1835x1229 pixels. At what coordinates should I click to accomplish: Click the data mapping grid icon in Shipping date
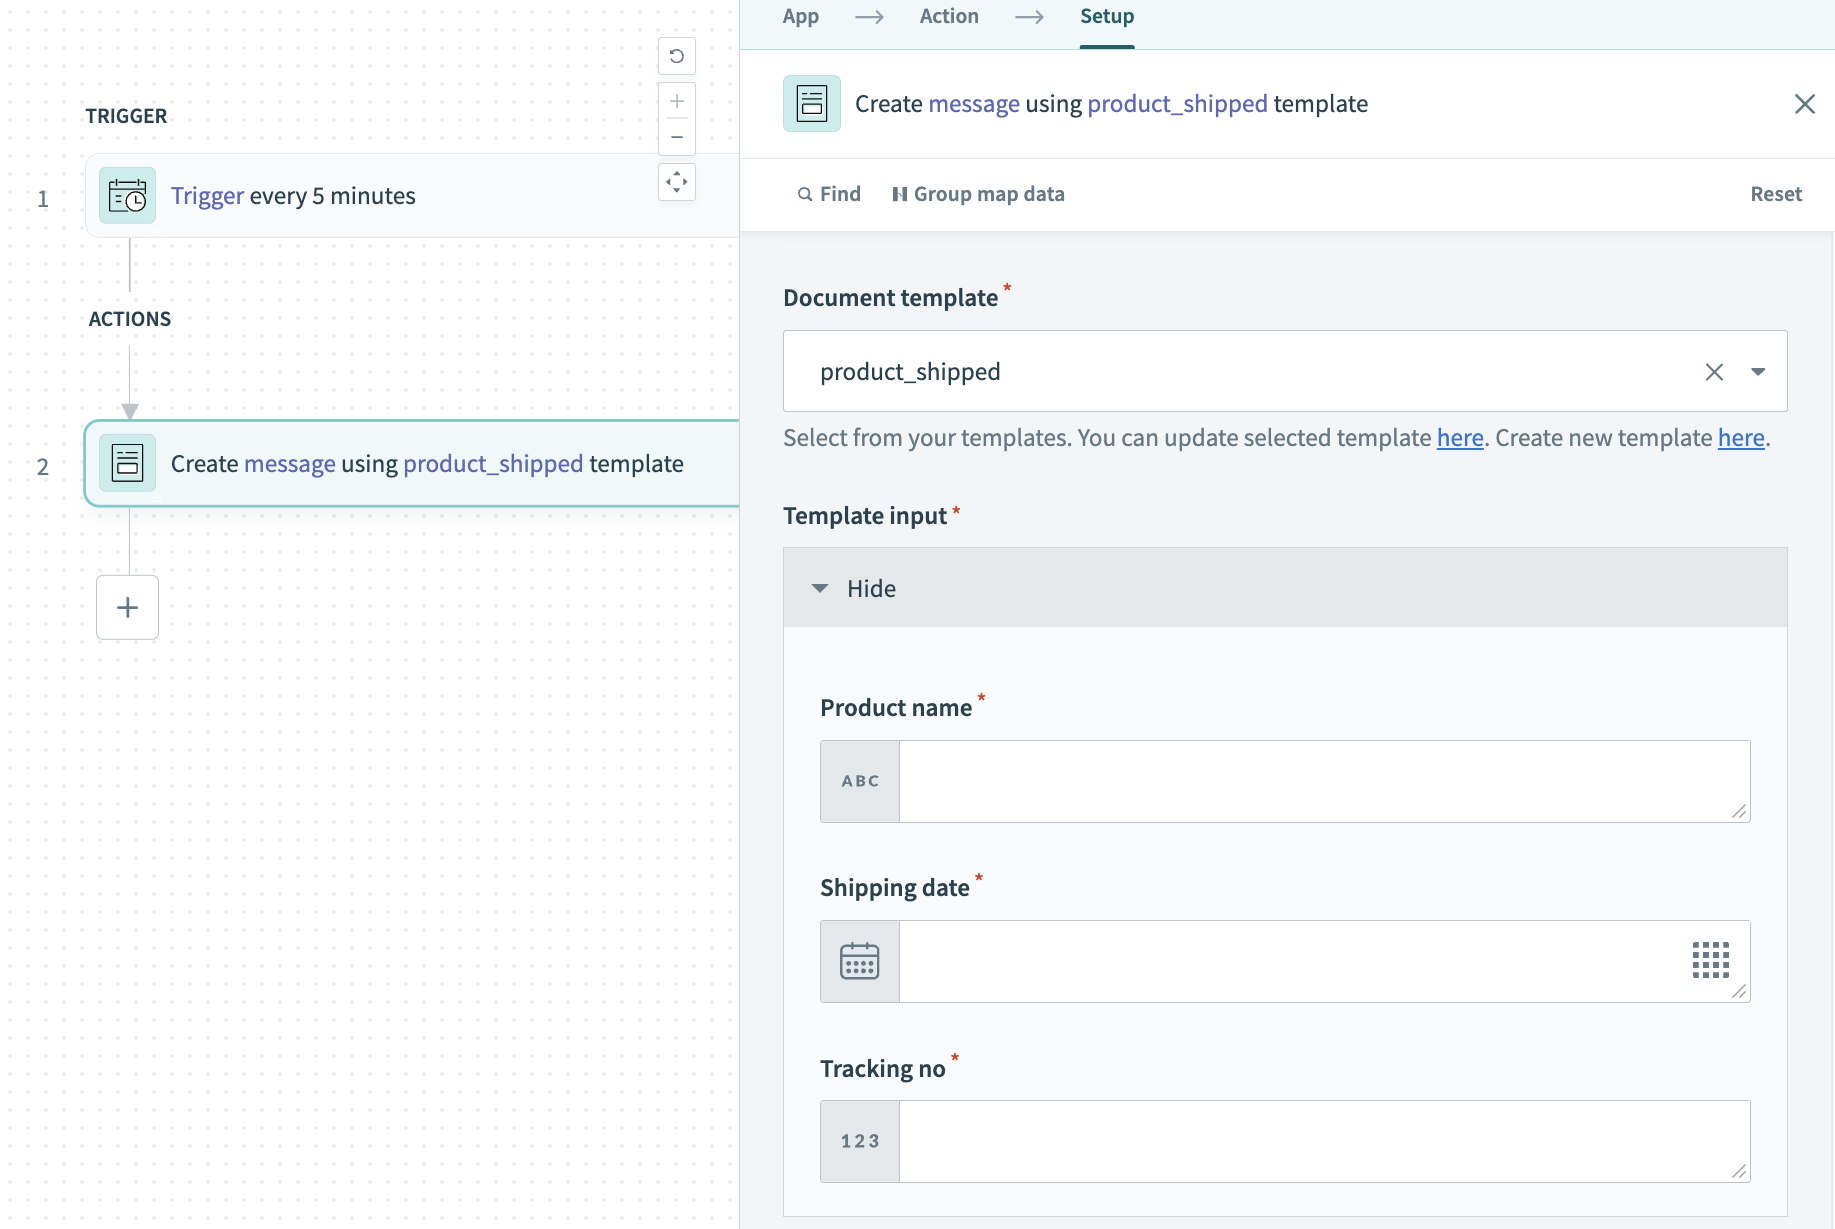(1711, 961)
